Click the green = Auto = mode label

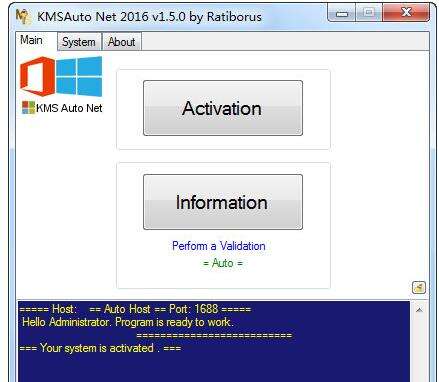pos(223,263)
